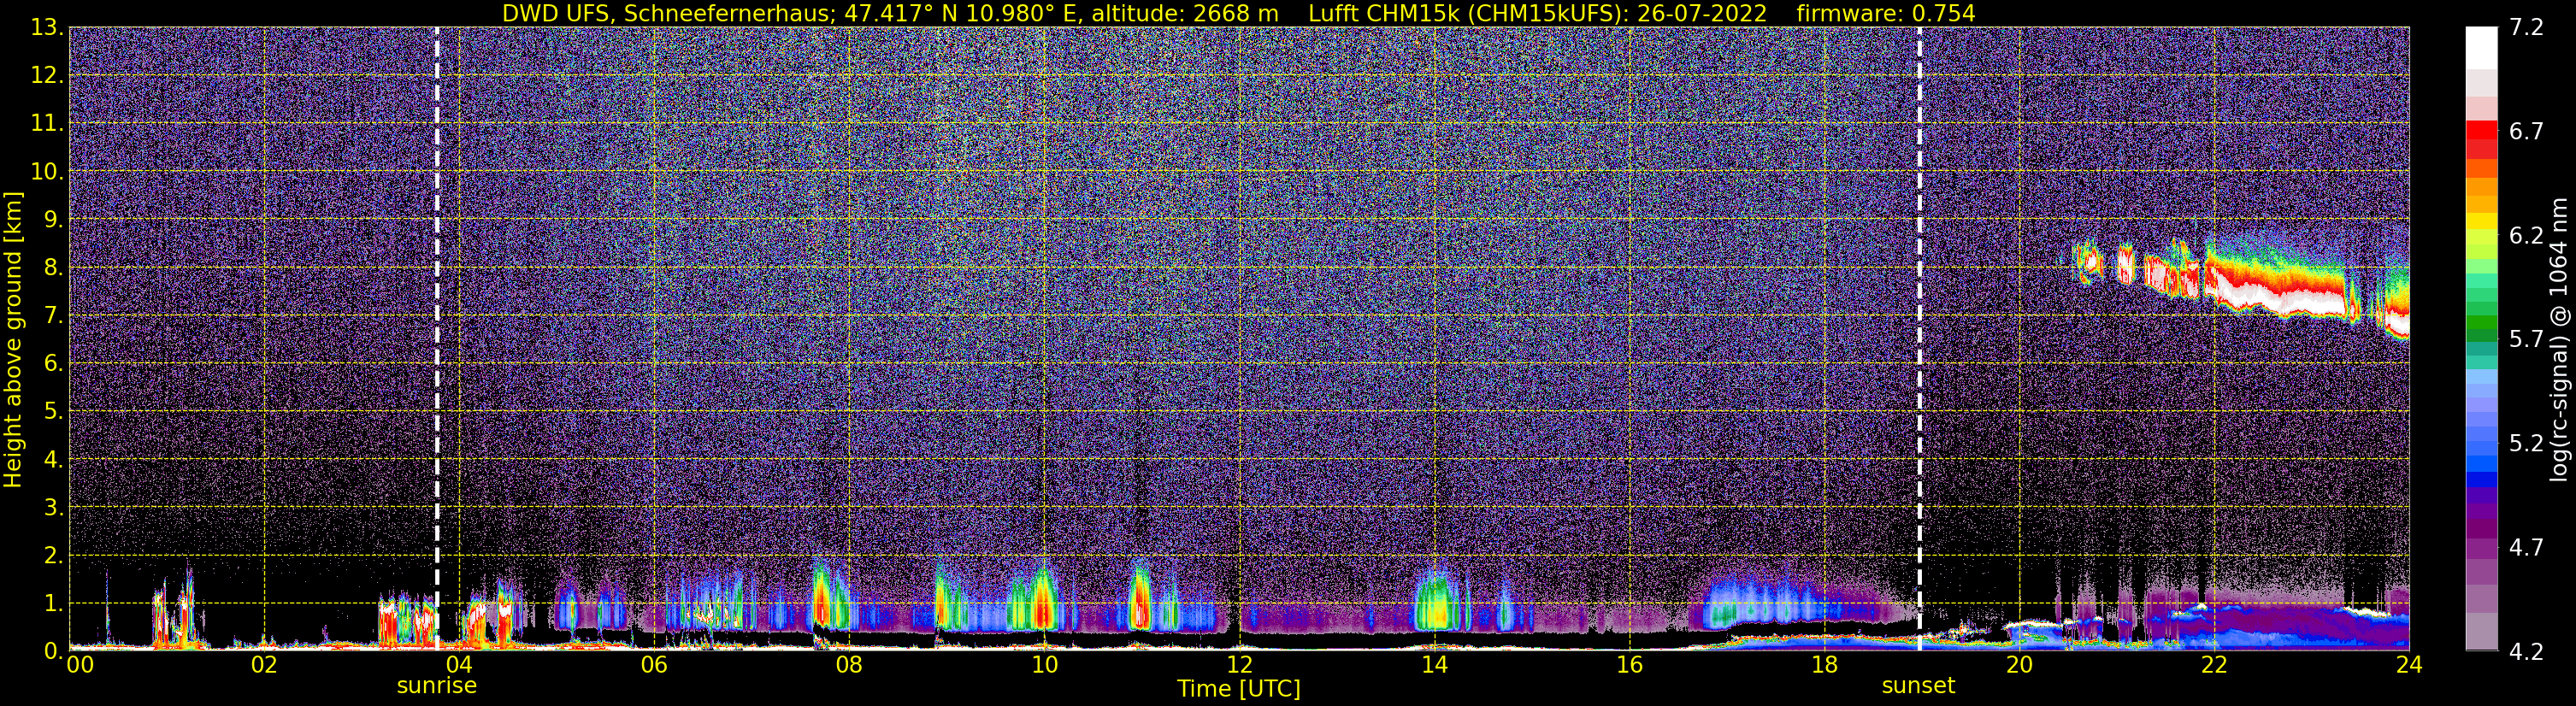
Task: Click the 13 height tick label
Action: [x=47, y=28]
